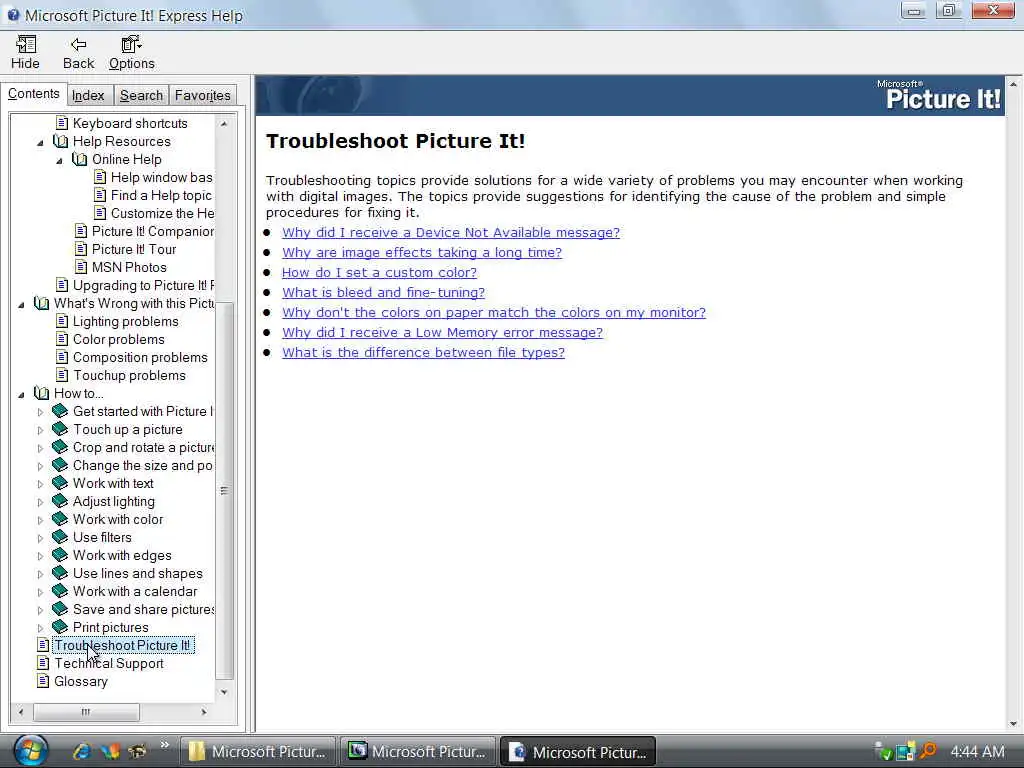
Task: Click the Composition problems page icon
Action: click(x=61, y=357)
